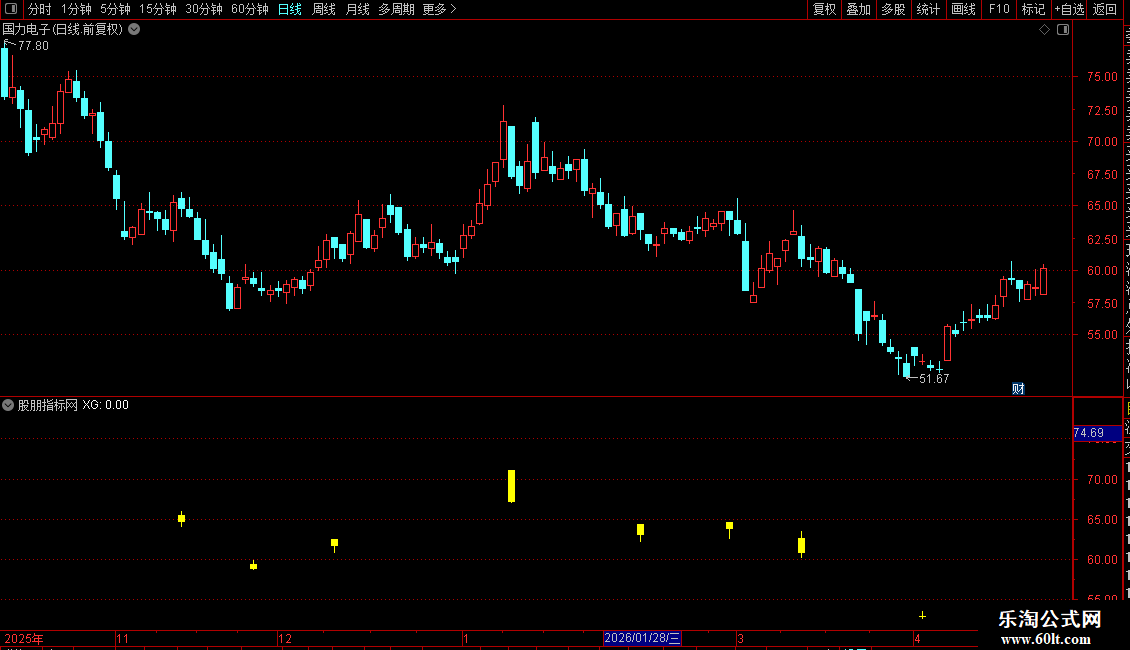Click the diamond marker icon

pos(1044,30)
